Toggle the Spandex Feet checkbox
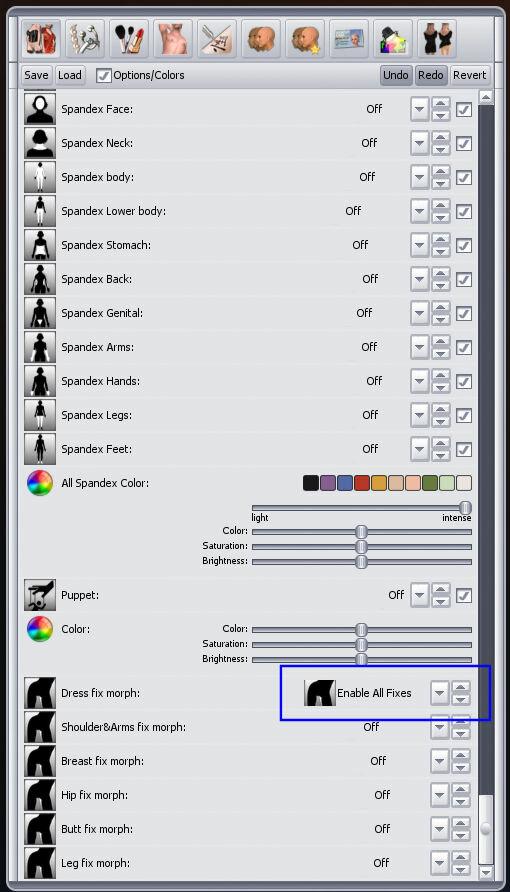510x892 pixels. click(x=464, y=449)
